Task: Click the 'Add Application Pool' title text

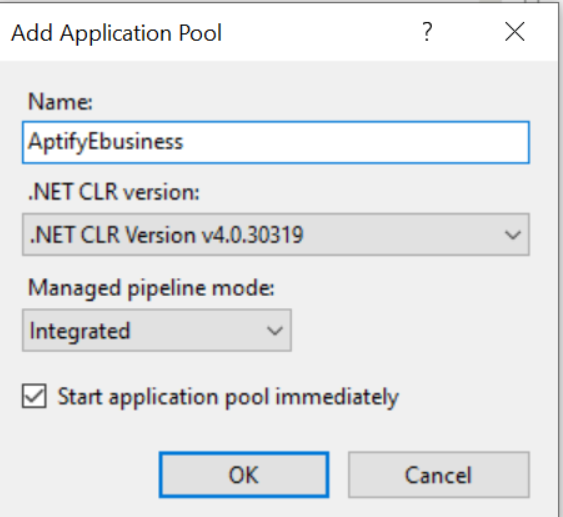Action: click(116, 33)
